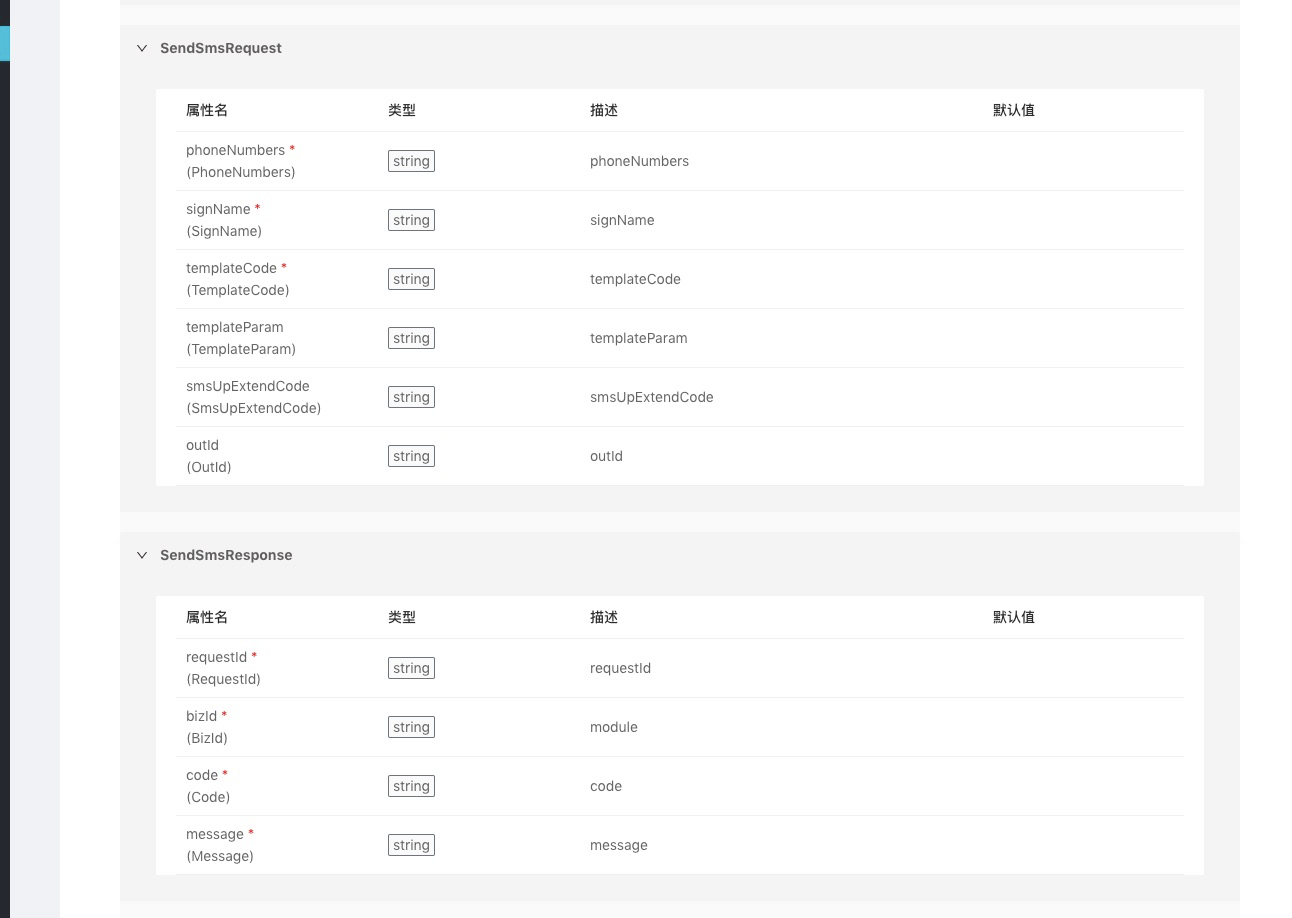Click the string type badge for message

(x=411, y=845)
